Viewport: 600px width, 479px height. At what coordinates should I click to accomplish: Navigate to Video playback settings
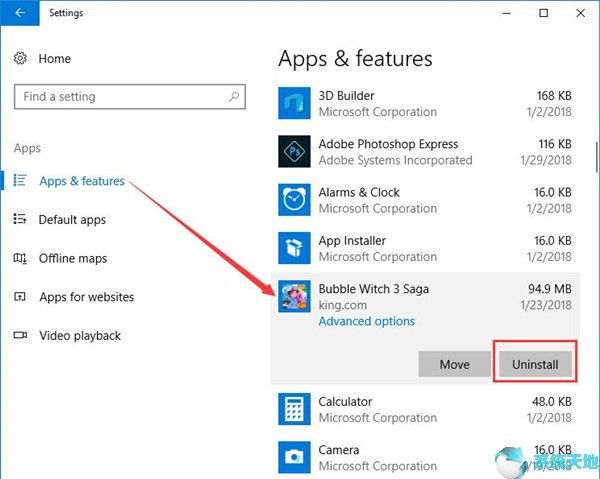tap(79, 336)
